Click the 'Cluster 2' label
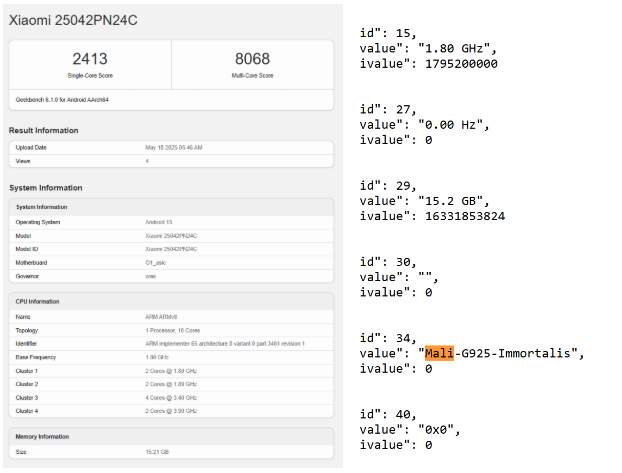622x473 pixels. (27, 384)
